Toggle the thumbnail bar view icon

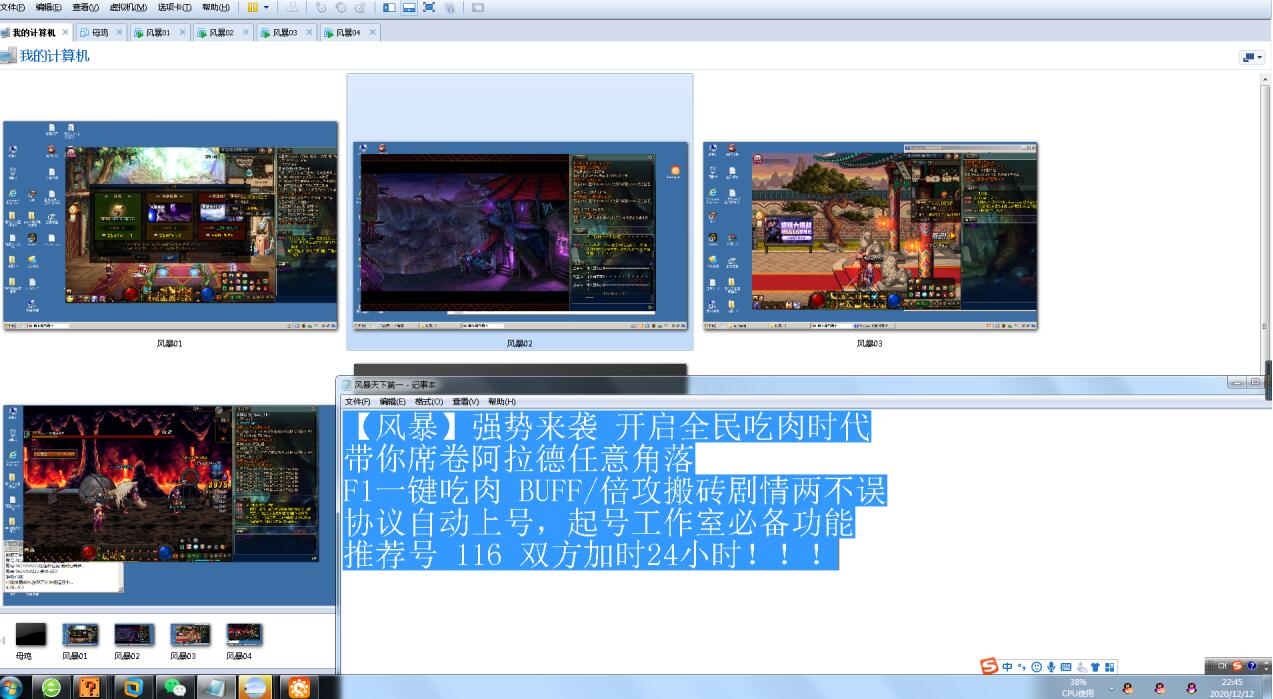pyautogui.click(x=409, y=7)
